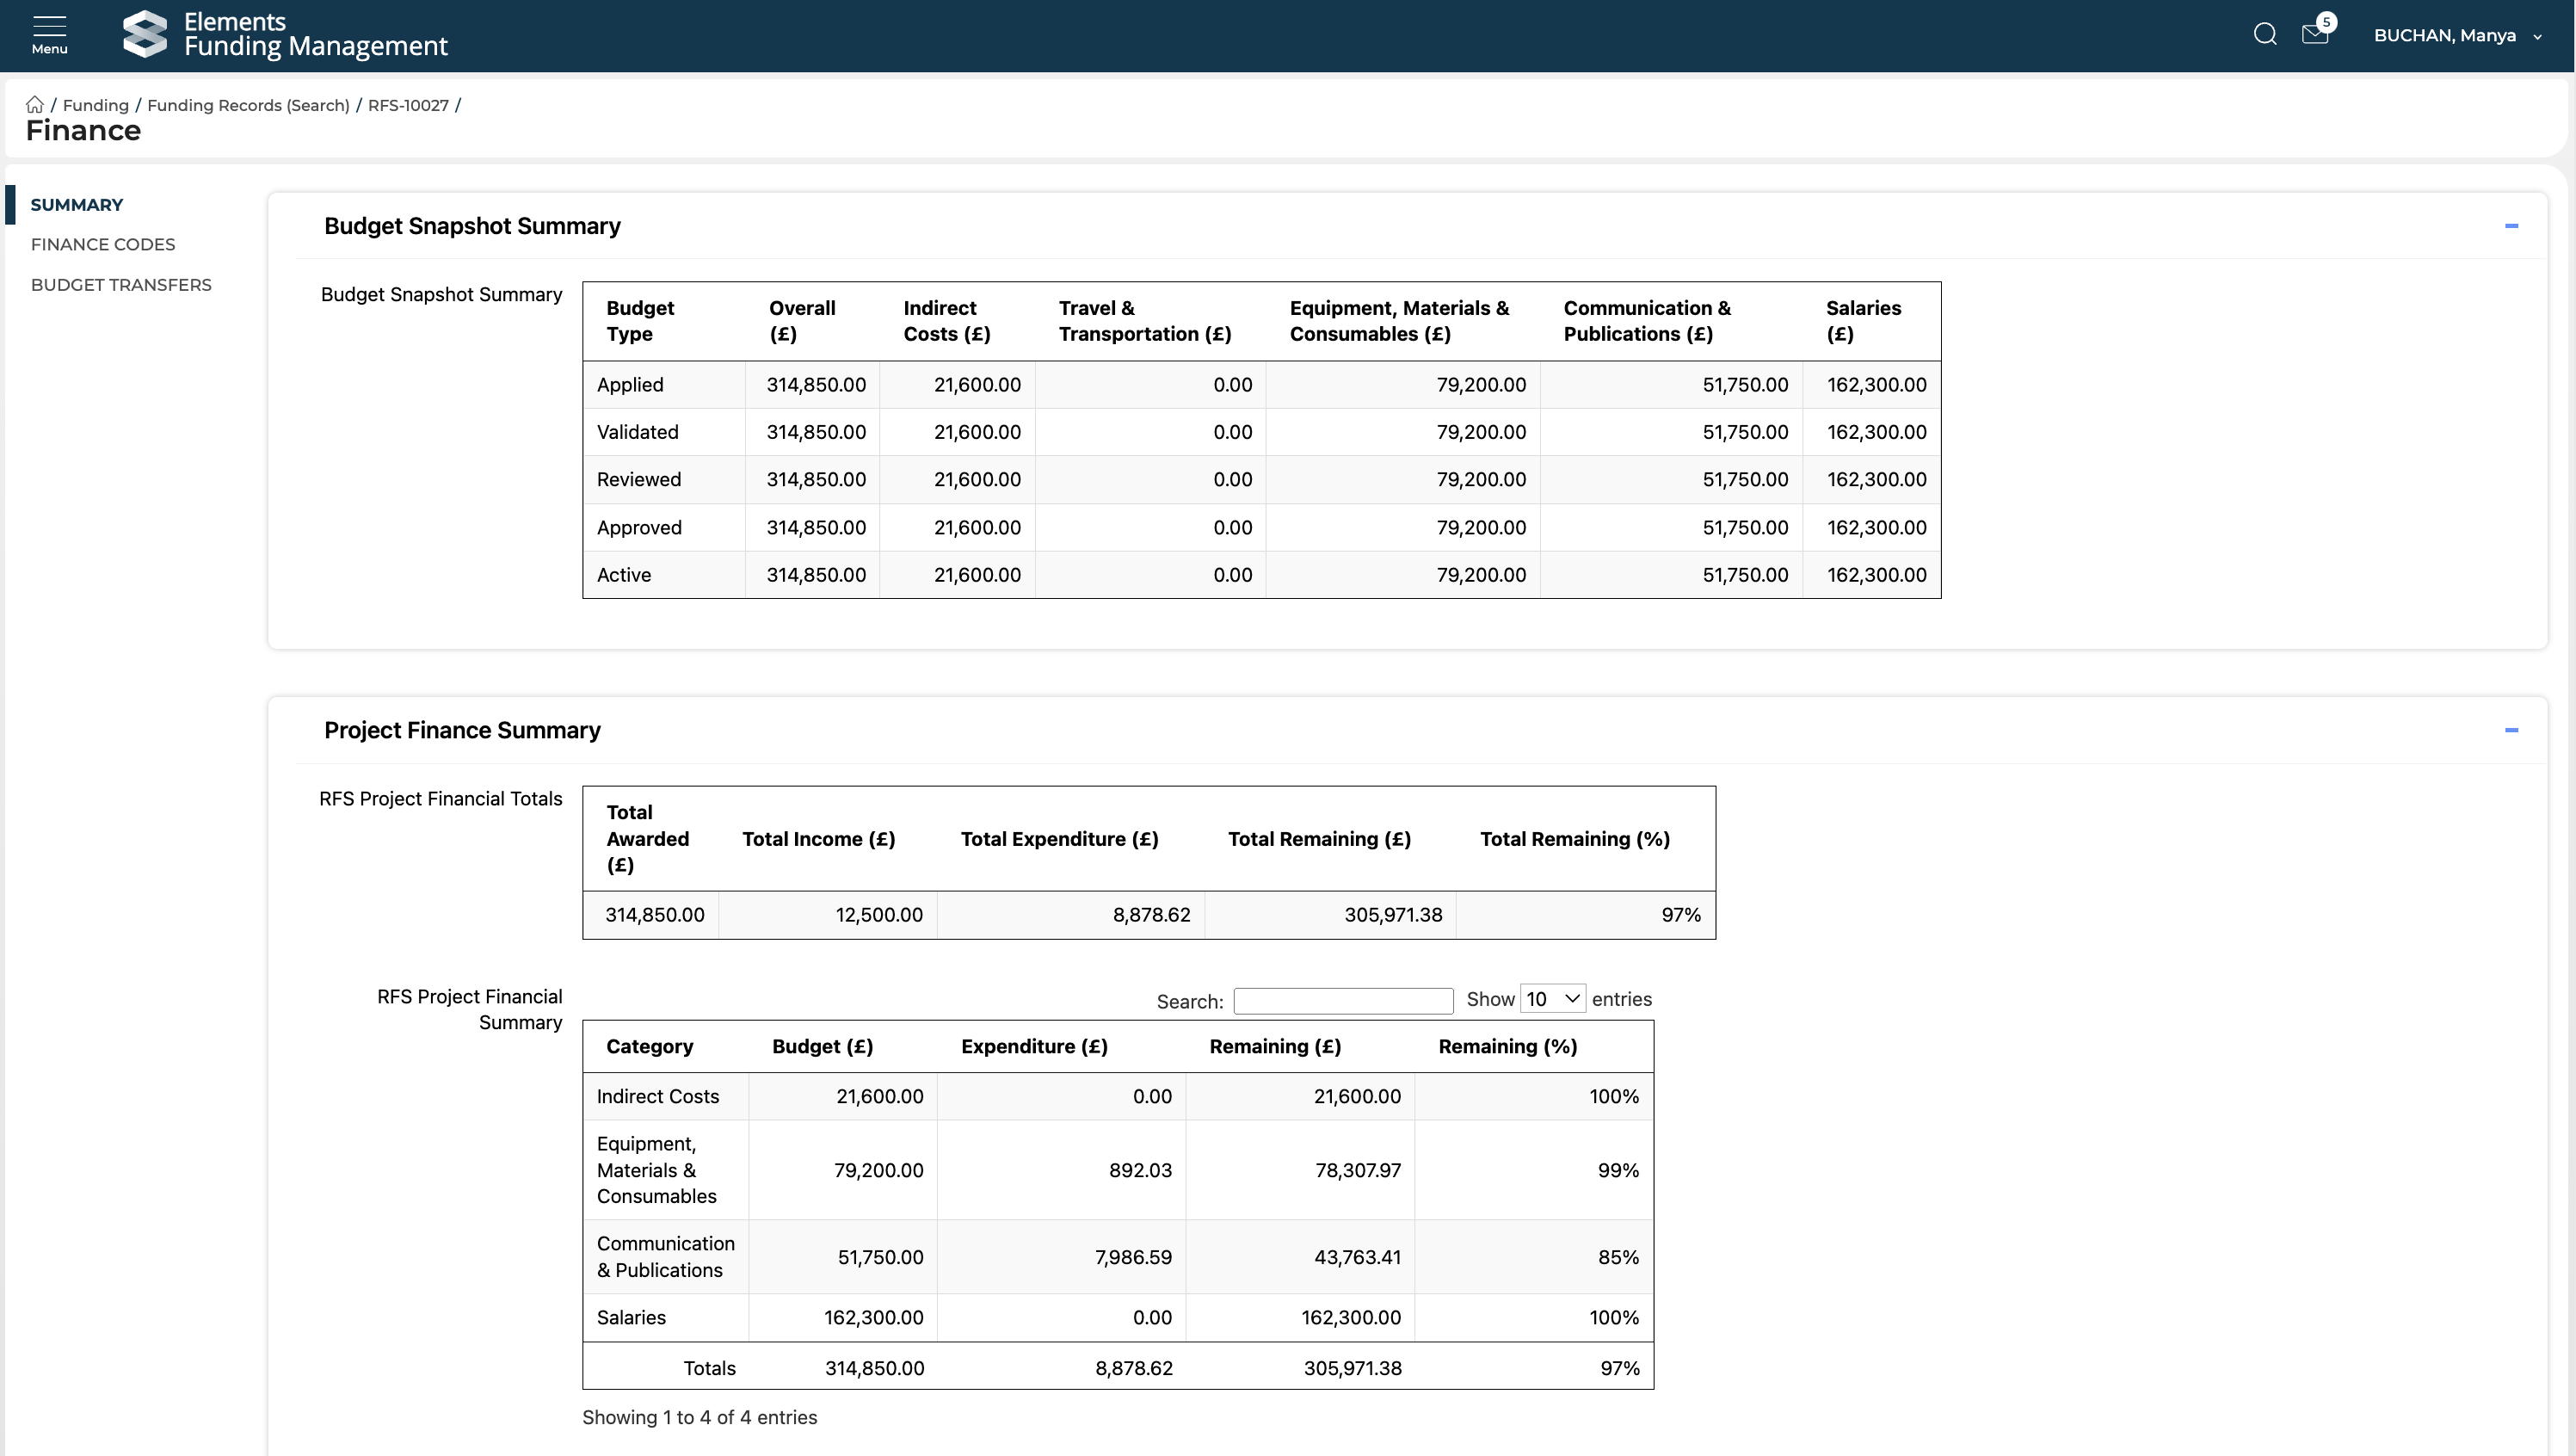Sort by the Category column header
Image resolution: width=2576 pixels, height=1456 pixels.
point(650,1047)
